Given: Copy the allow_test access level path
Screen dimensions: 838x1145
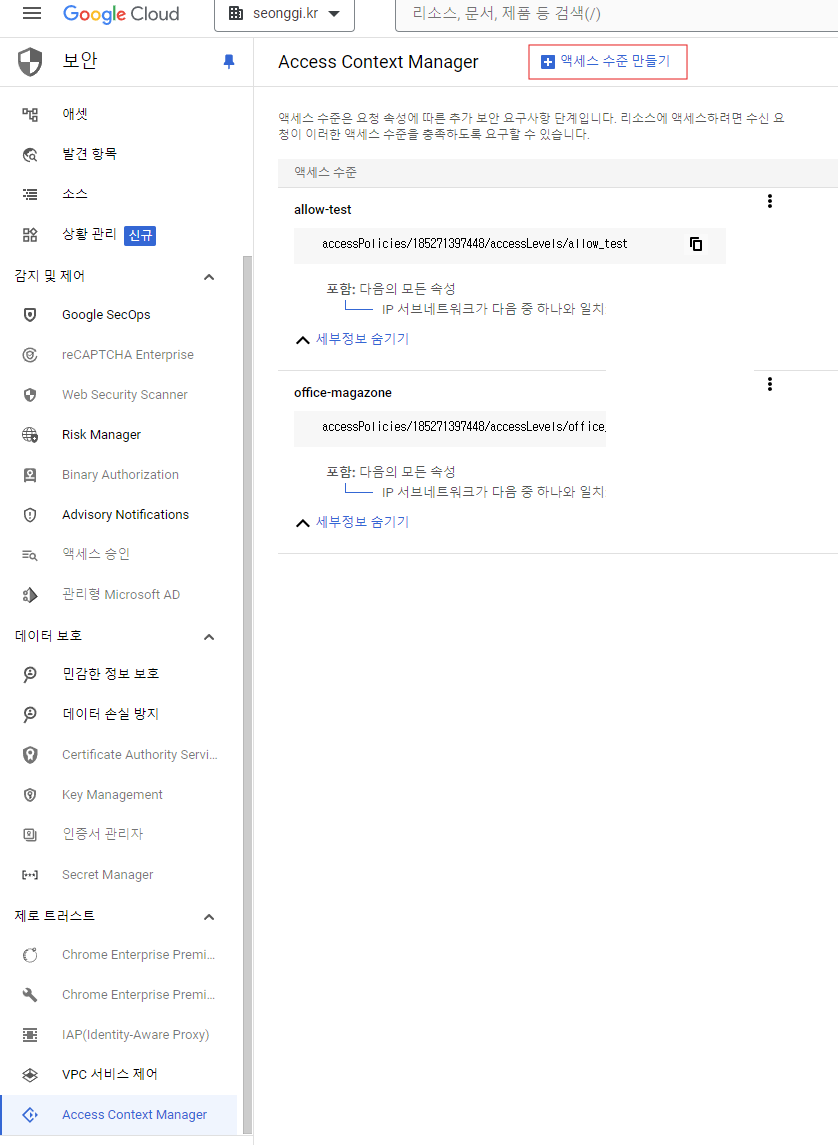Looking at the screenshot, I should (x=696, y=244).
